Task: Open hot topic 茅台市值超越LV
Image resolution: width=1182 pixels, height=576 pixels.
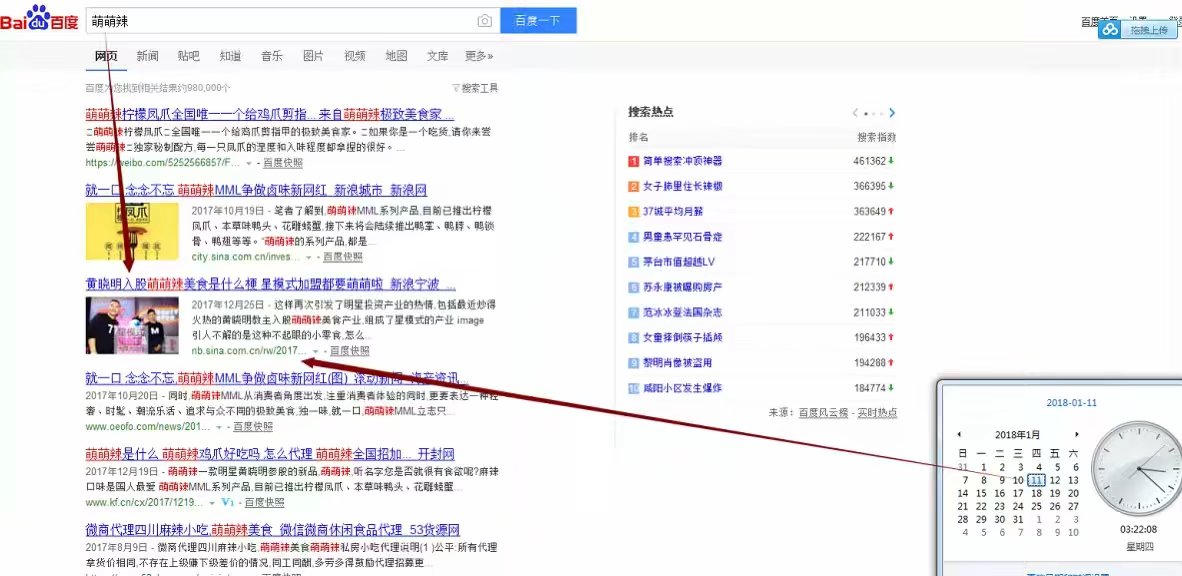Action: pos(678,262)
